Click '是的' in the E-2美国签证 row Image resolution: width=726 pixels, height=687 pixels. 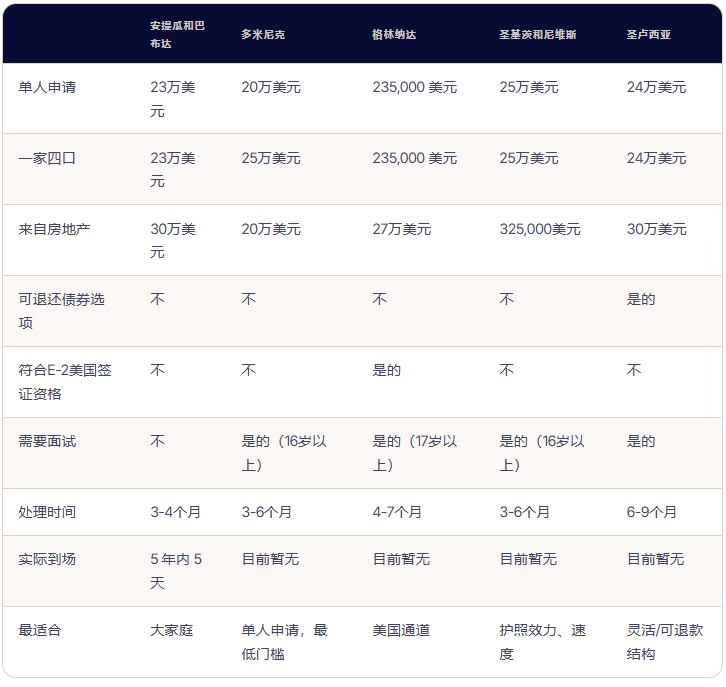pyautogui.click(x=387, y=370)
